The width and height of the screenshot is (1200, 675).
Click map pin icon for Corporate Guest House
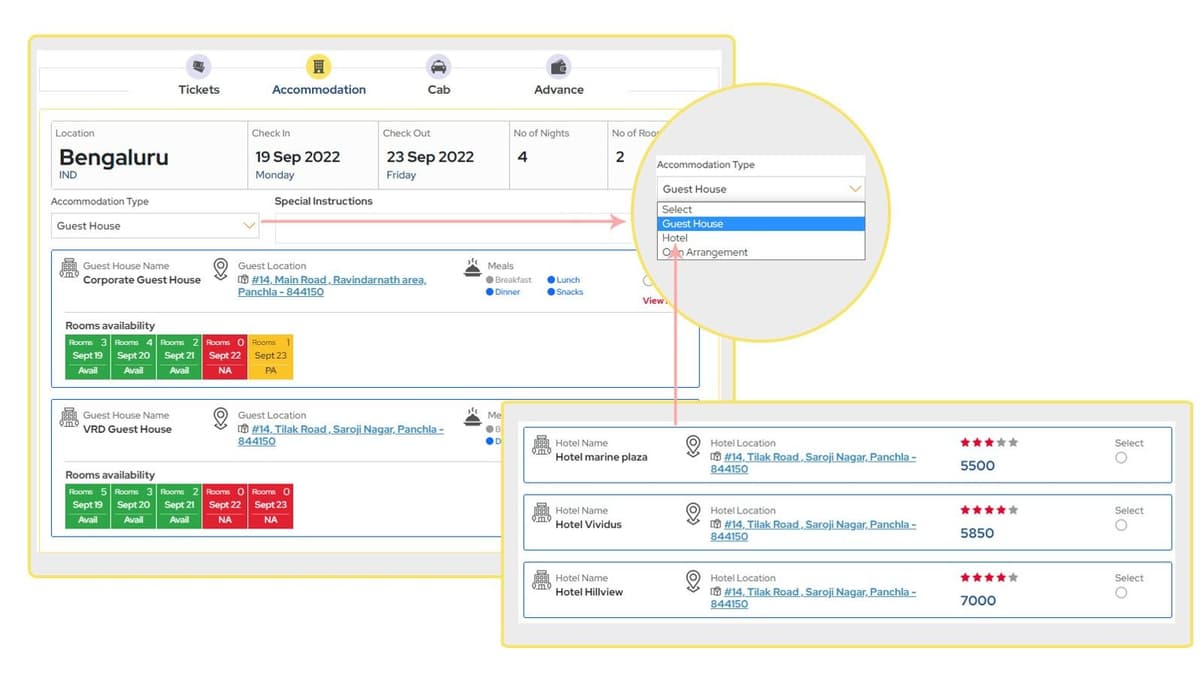click(221, 270)
